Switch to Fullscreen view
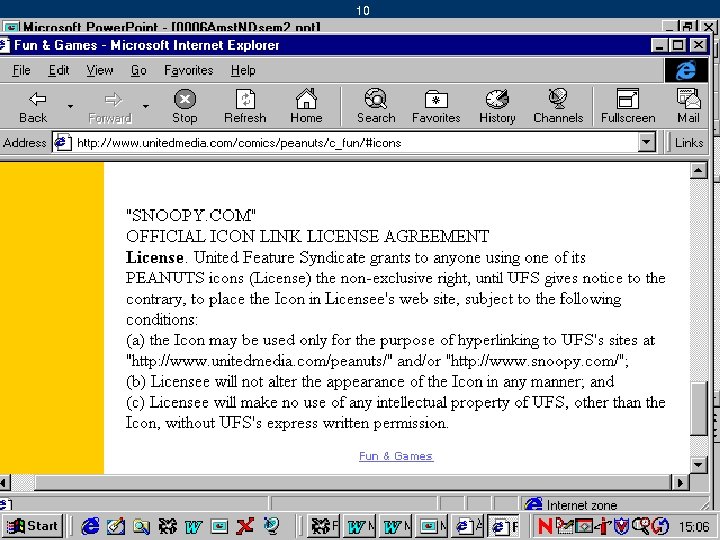The height and width of the screenshot is (540, 720). (x=628, y=107)
